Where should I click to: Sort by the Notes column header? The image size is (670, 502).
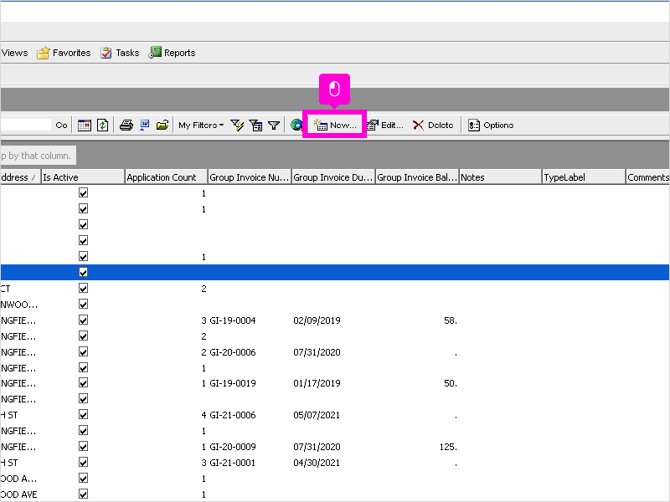click(x=500, y=177)
